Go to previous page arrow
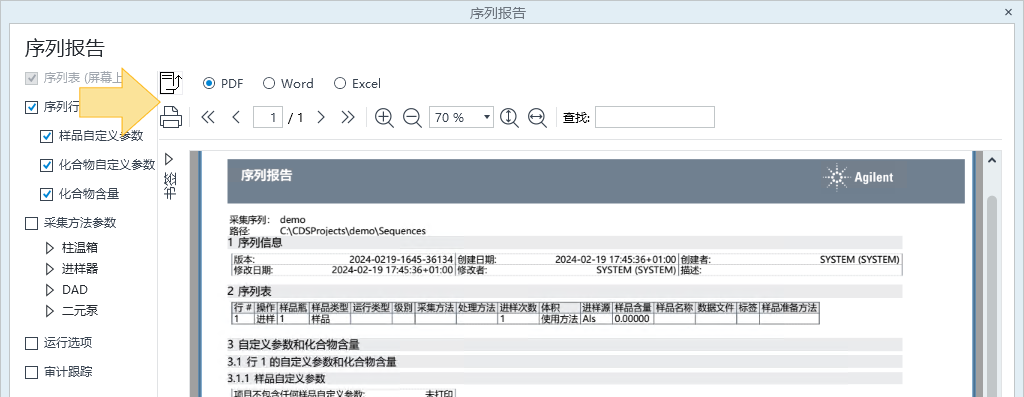 tap(236, 118)
